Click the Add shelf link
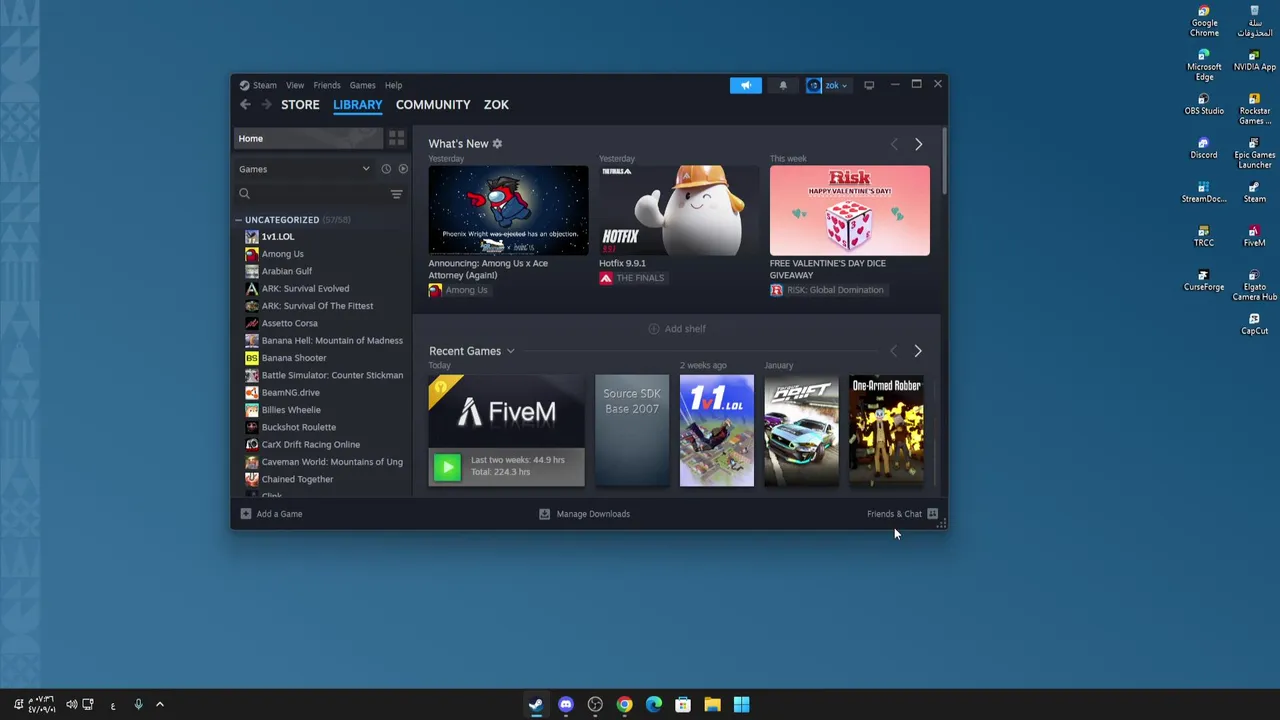 coord(685,328)
